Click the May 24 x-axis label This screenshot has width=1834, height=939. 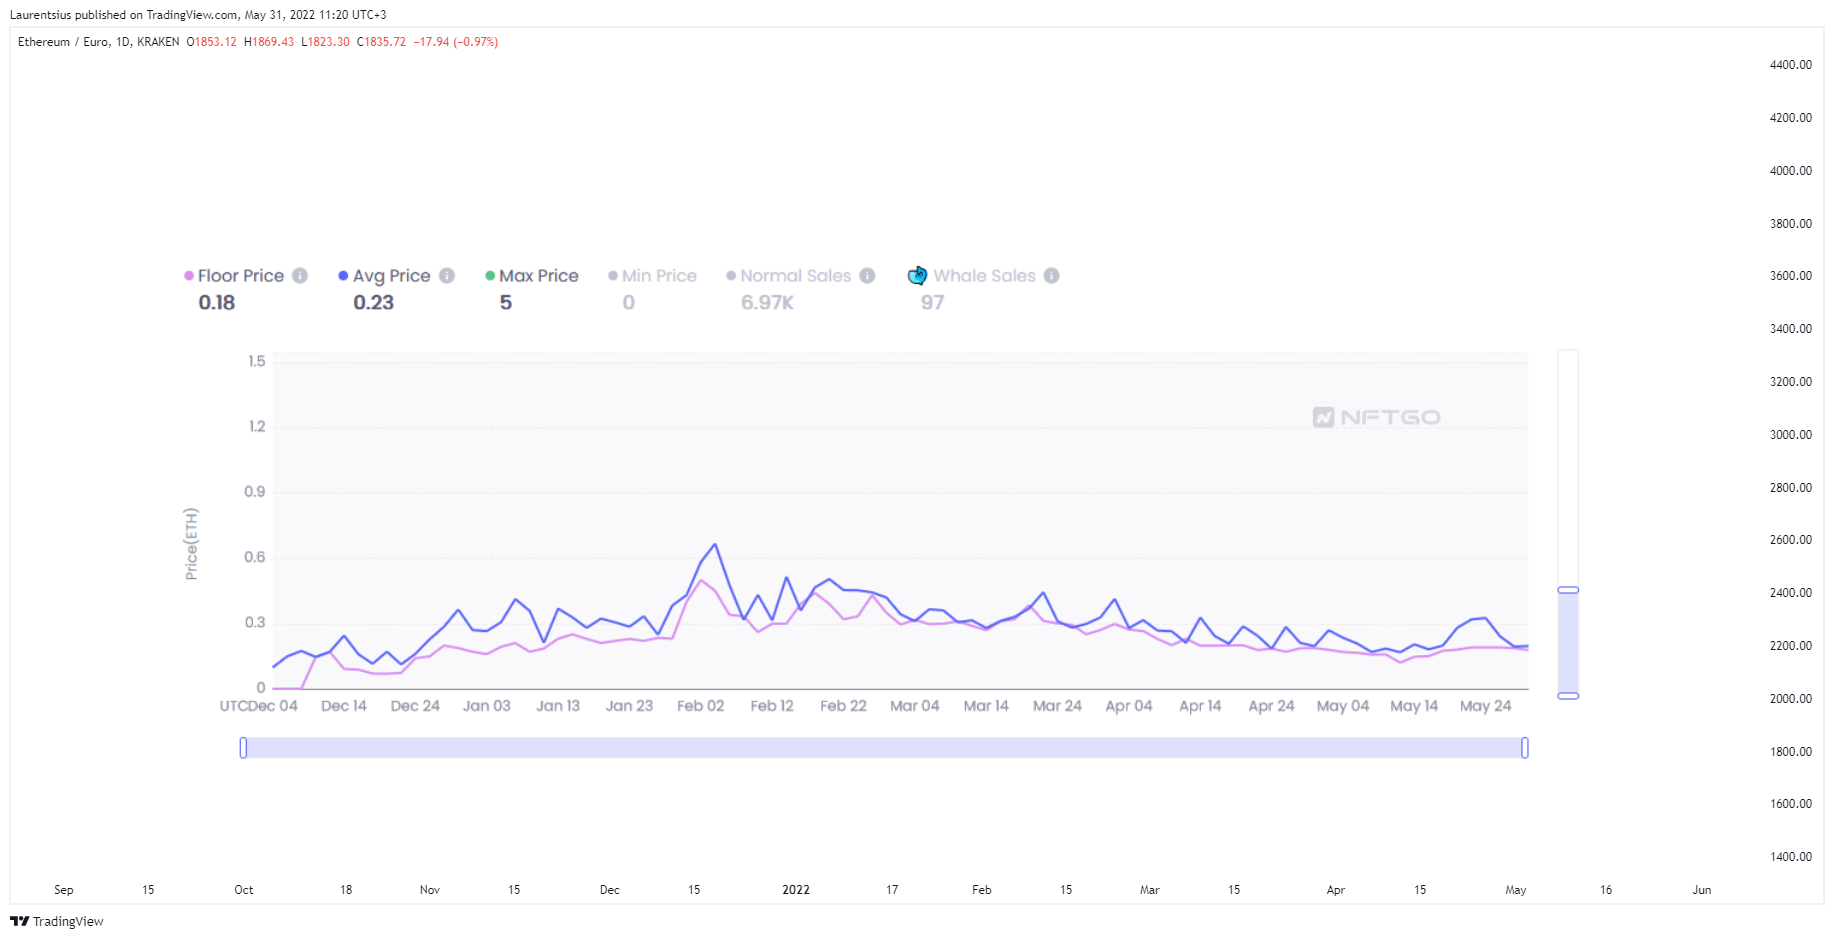1485,706
